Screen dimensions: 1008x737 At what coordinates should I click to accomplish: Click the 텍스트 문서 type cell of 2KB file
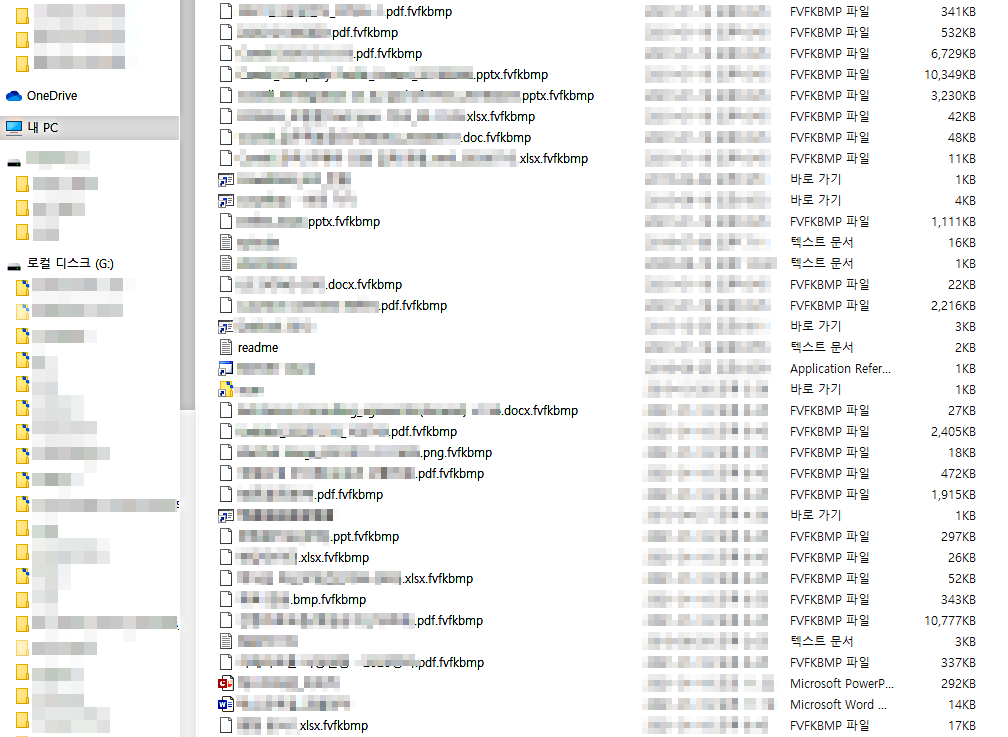tap(822, 347)
